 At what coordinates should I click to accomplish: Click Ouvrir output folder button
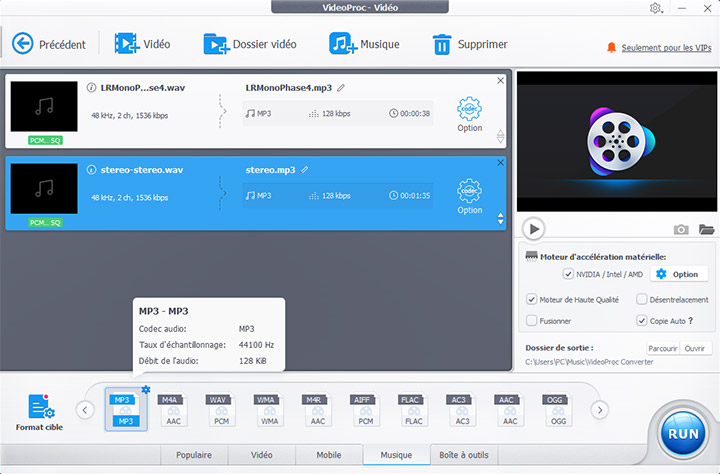[695, 348]
